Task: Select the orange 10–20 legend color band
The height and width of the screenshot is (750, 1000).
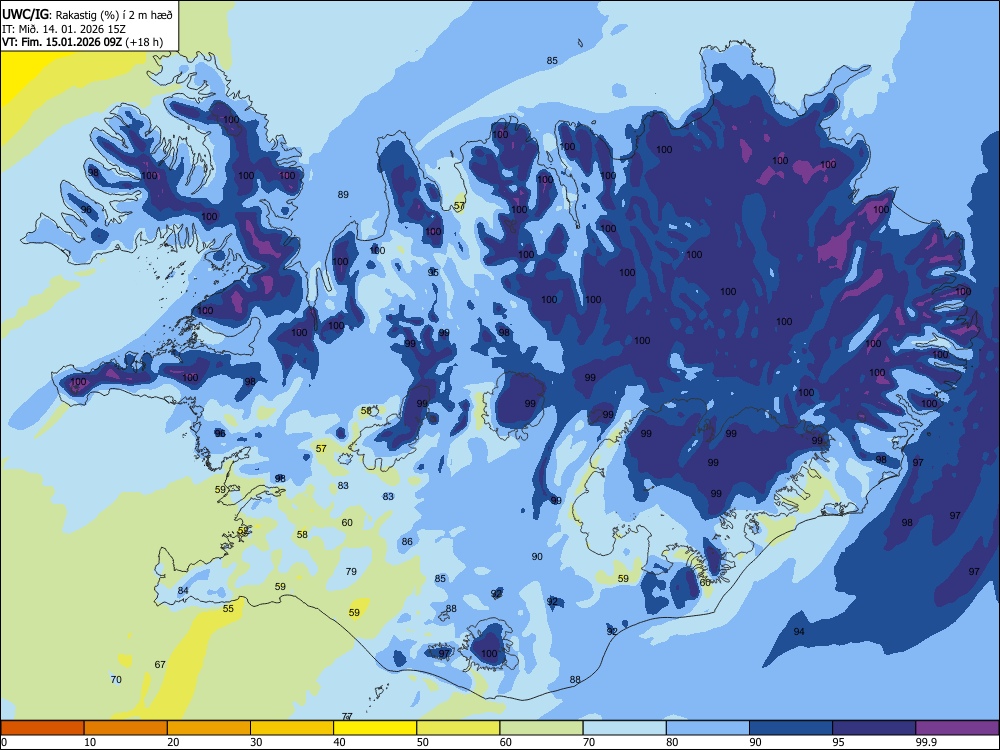Action: pyautogui.click(x=126, y=728)
